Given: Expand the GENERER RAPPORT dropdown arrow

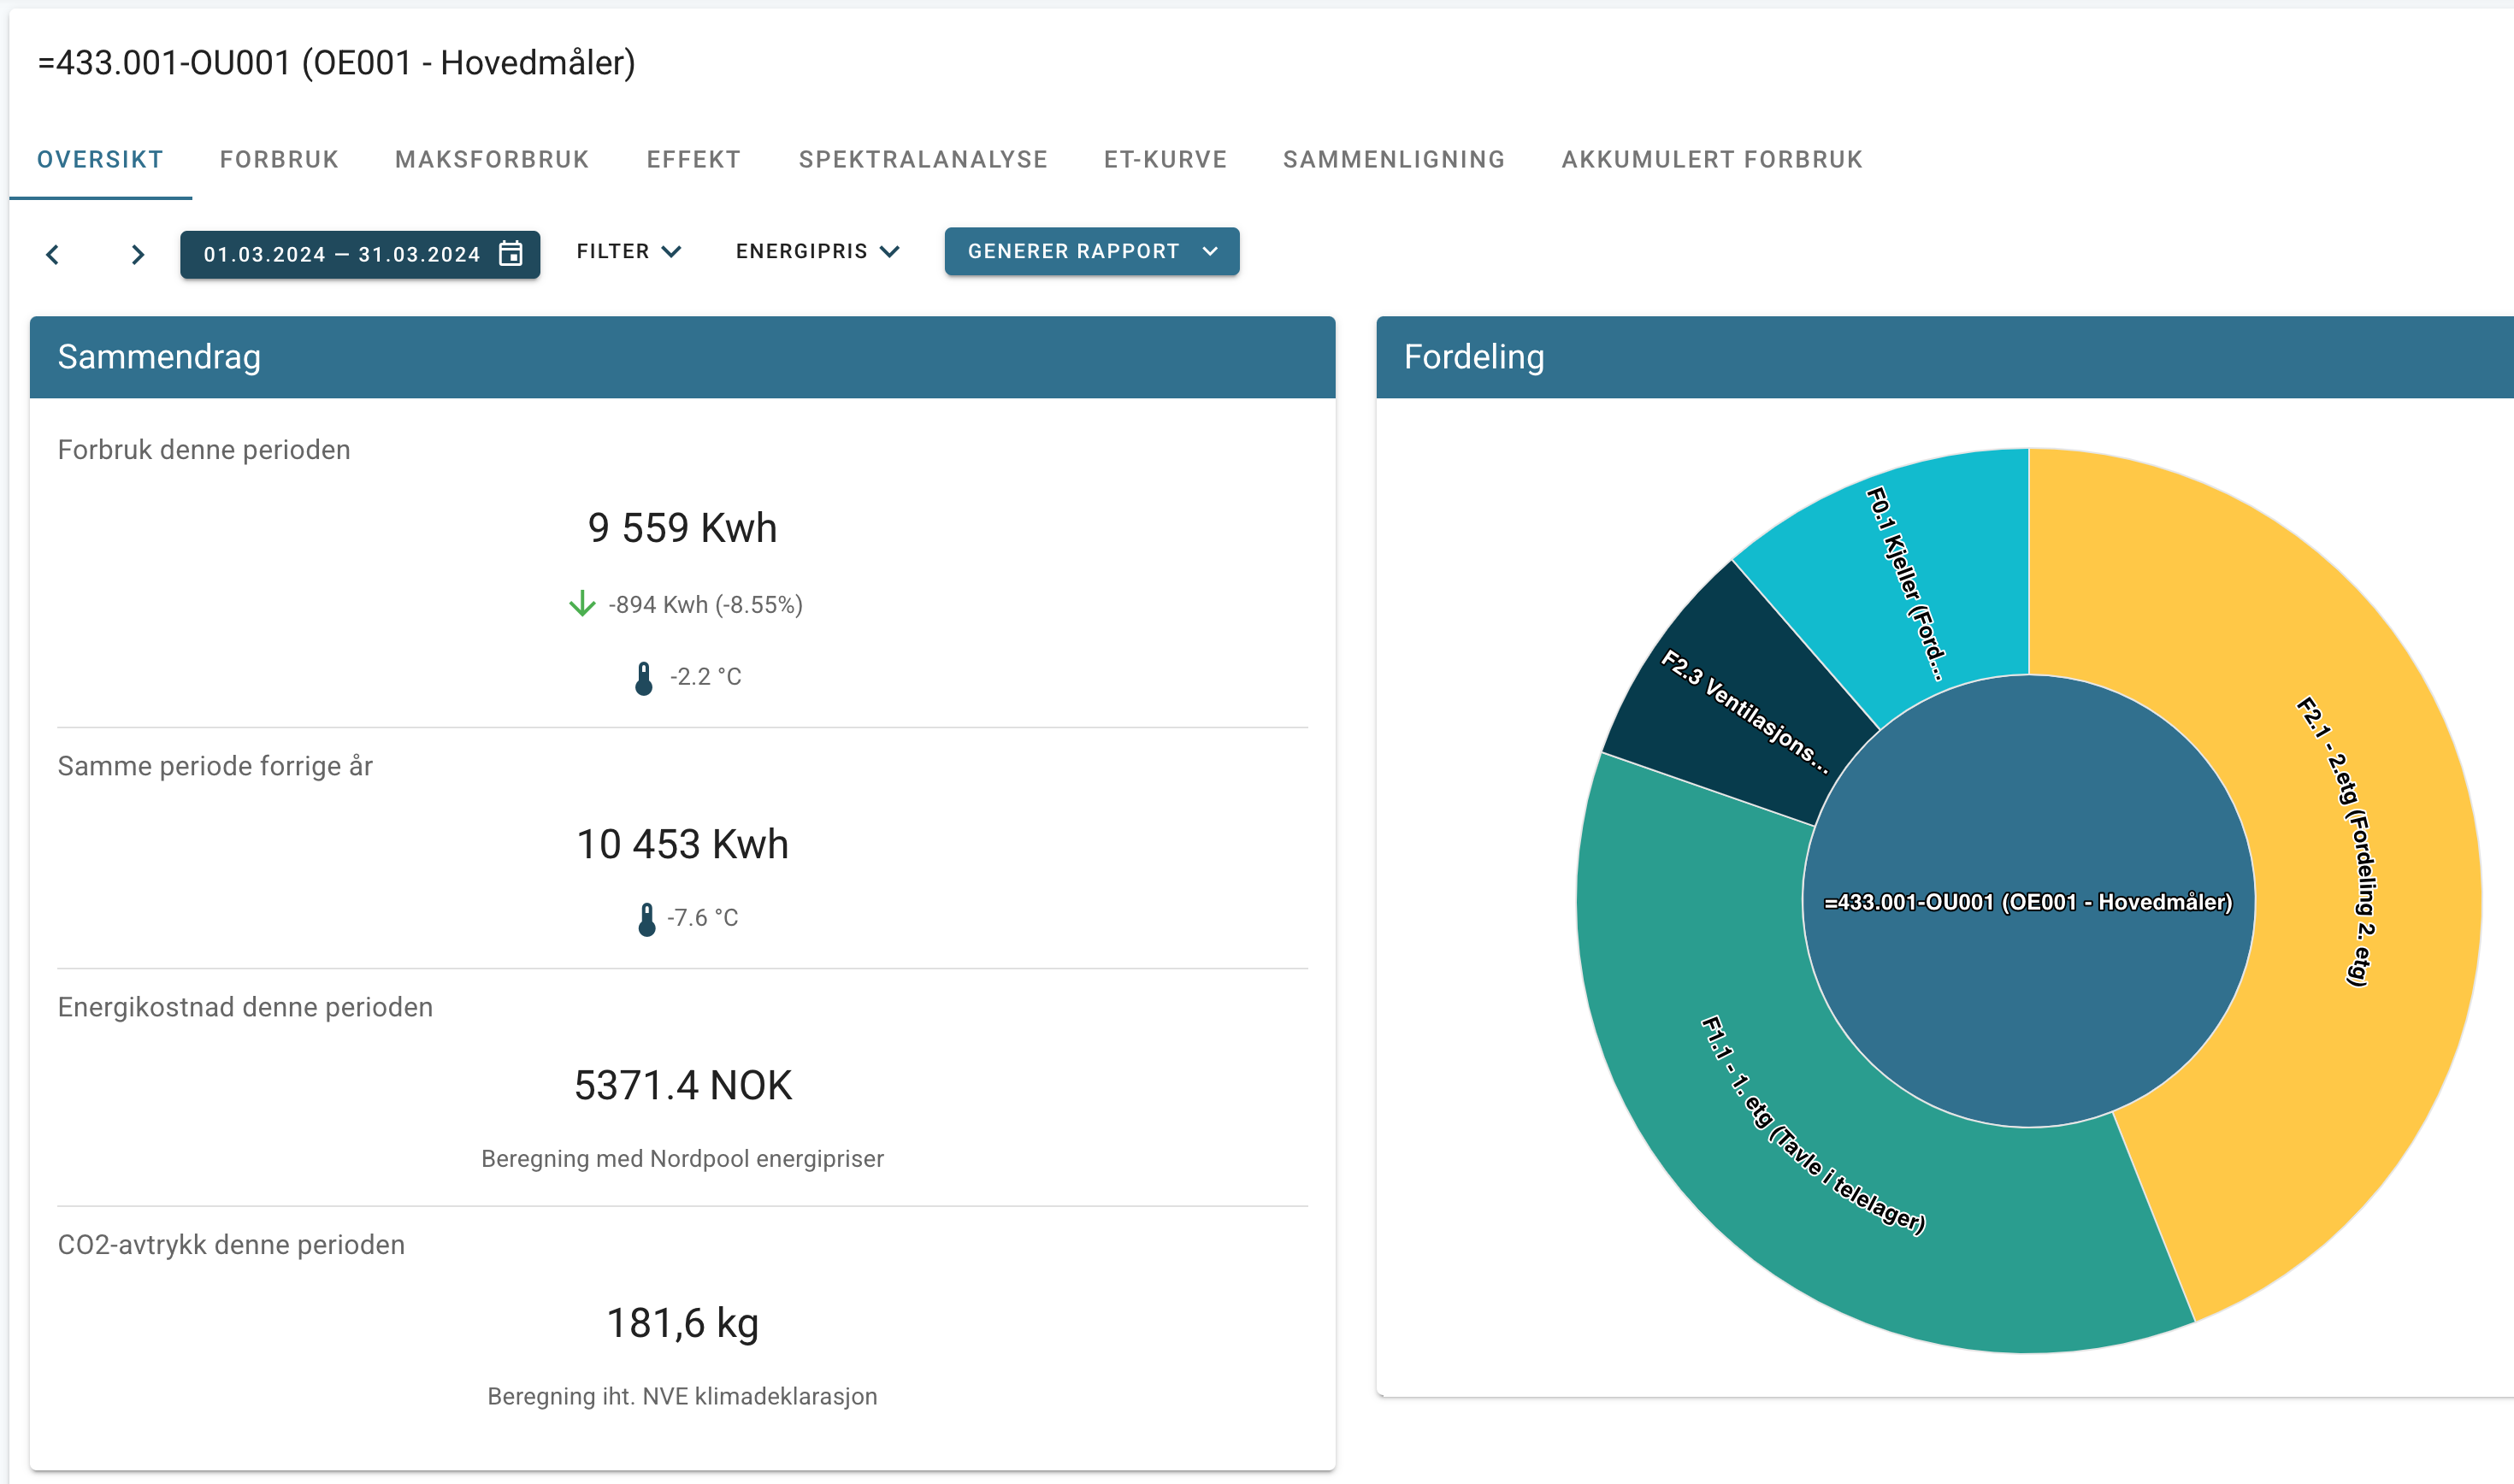Looking at the screenshot, I should coord(1210,251).
